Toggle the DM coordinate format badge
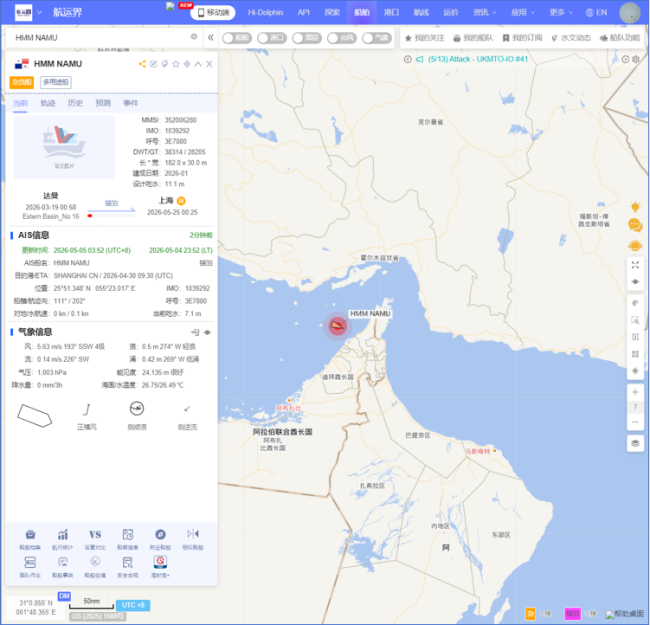Viewport: 650px width, 625px height. (x=64, y=596)
